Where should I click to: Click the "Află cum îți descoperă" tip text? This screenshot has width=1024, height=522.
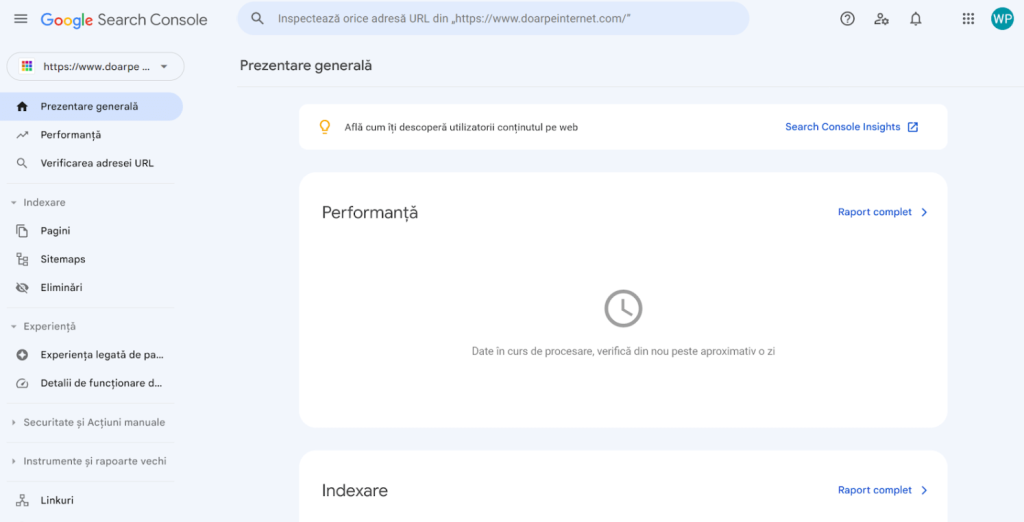tap(461, 127)
